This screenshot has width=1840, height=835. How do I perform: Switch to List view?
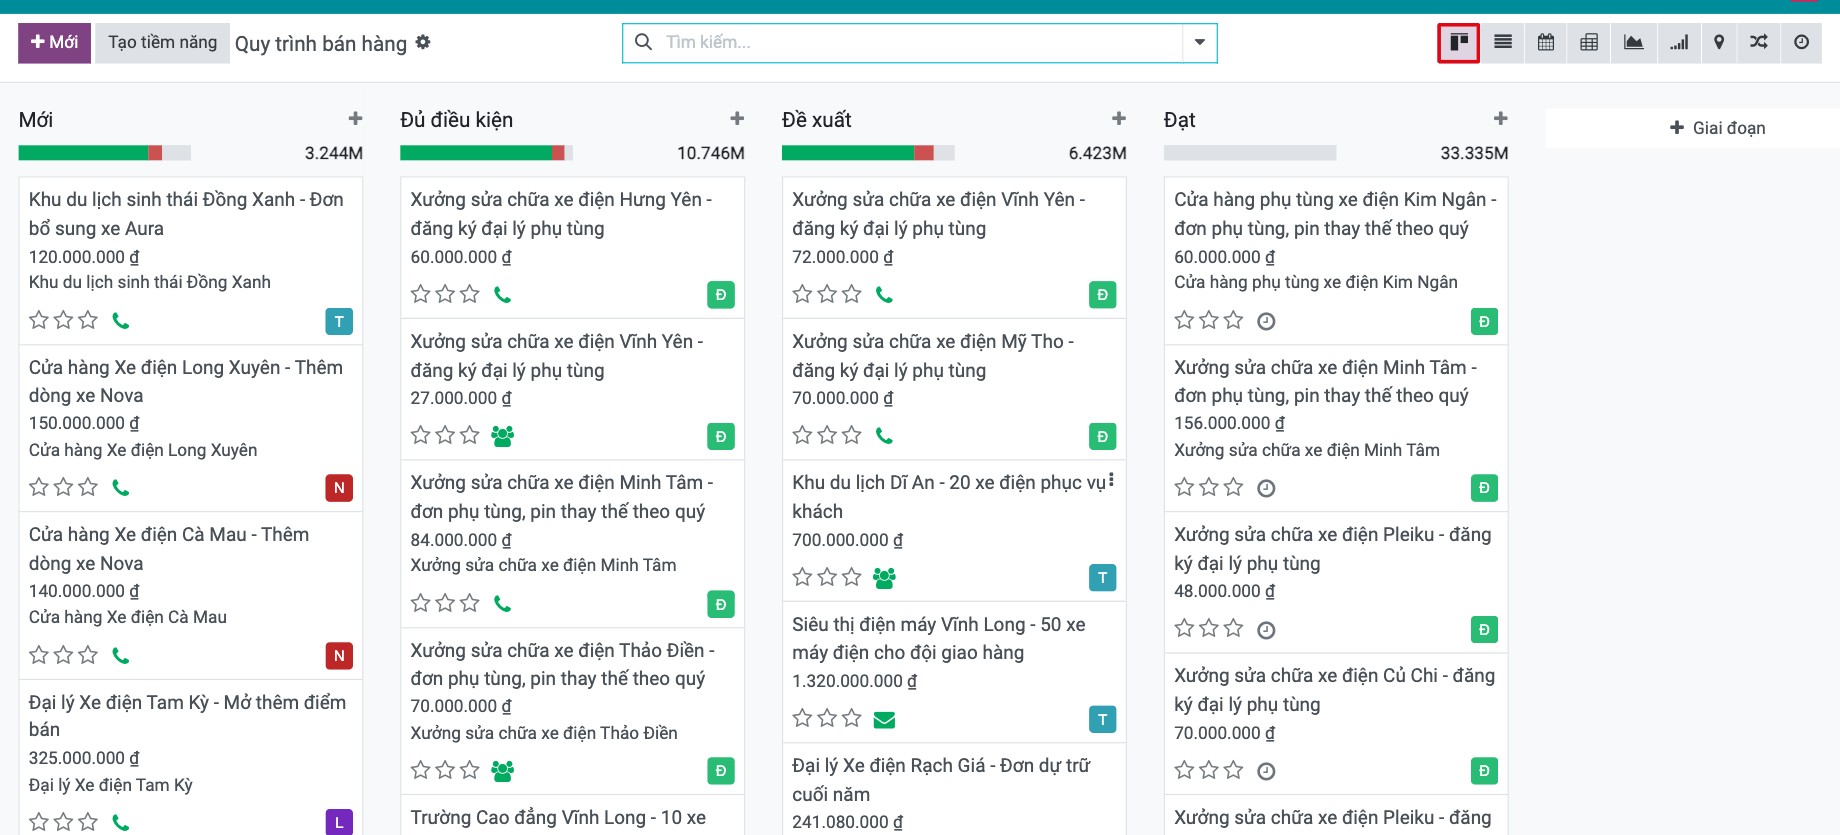(1503, 43)
